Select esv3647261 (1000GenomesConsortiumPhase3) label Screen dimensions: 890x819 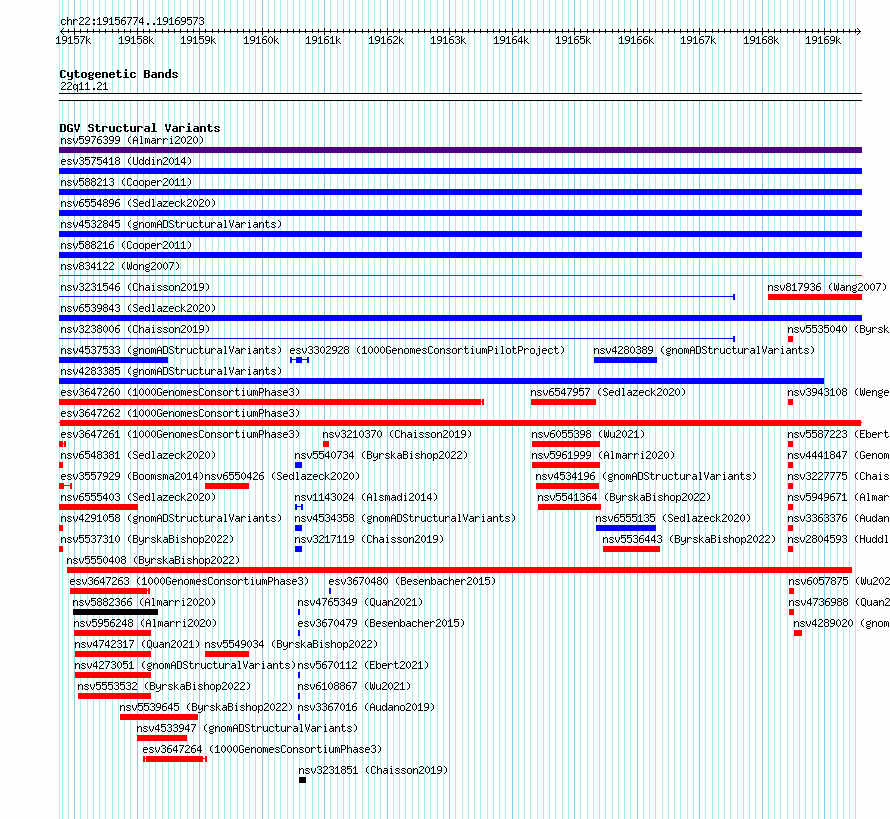(180, 434)
